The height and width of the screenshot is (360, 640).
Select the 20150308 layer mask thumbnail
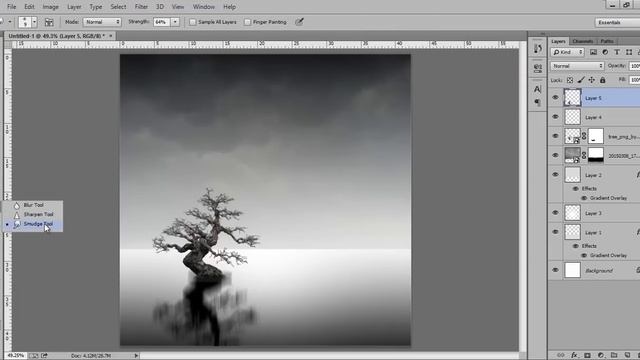(x=596, y=155)
